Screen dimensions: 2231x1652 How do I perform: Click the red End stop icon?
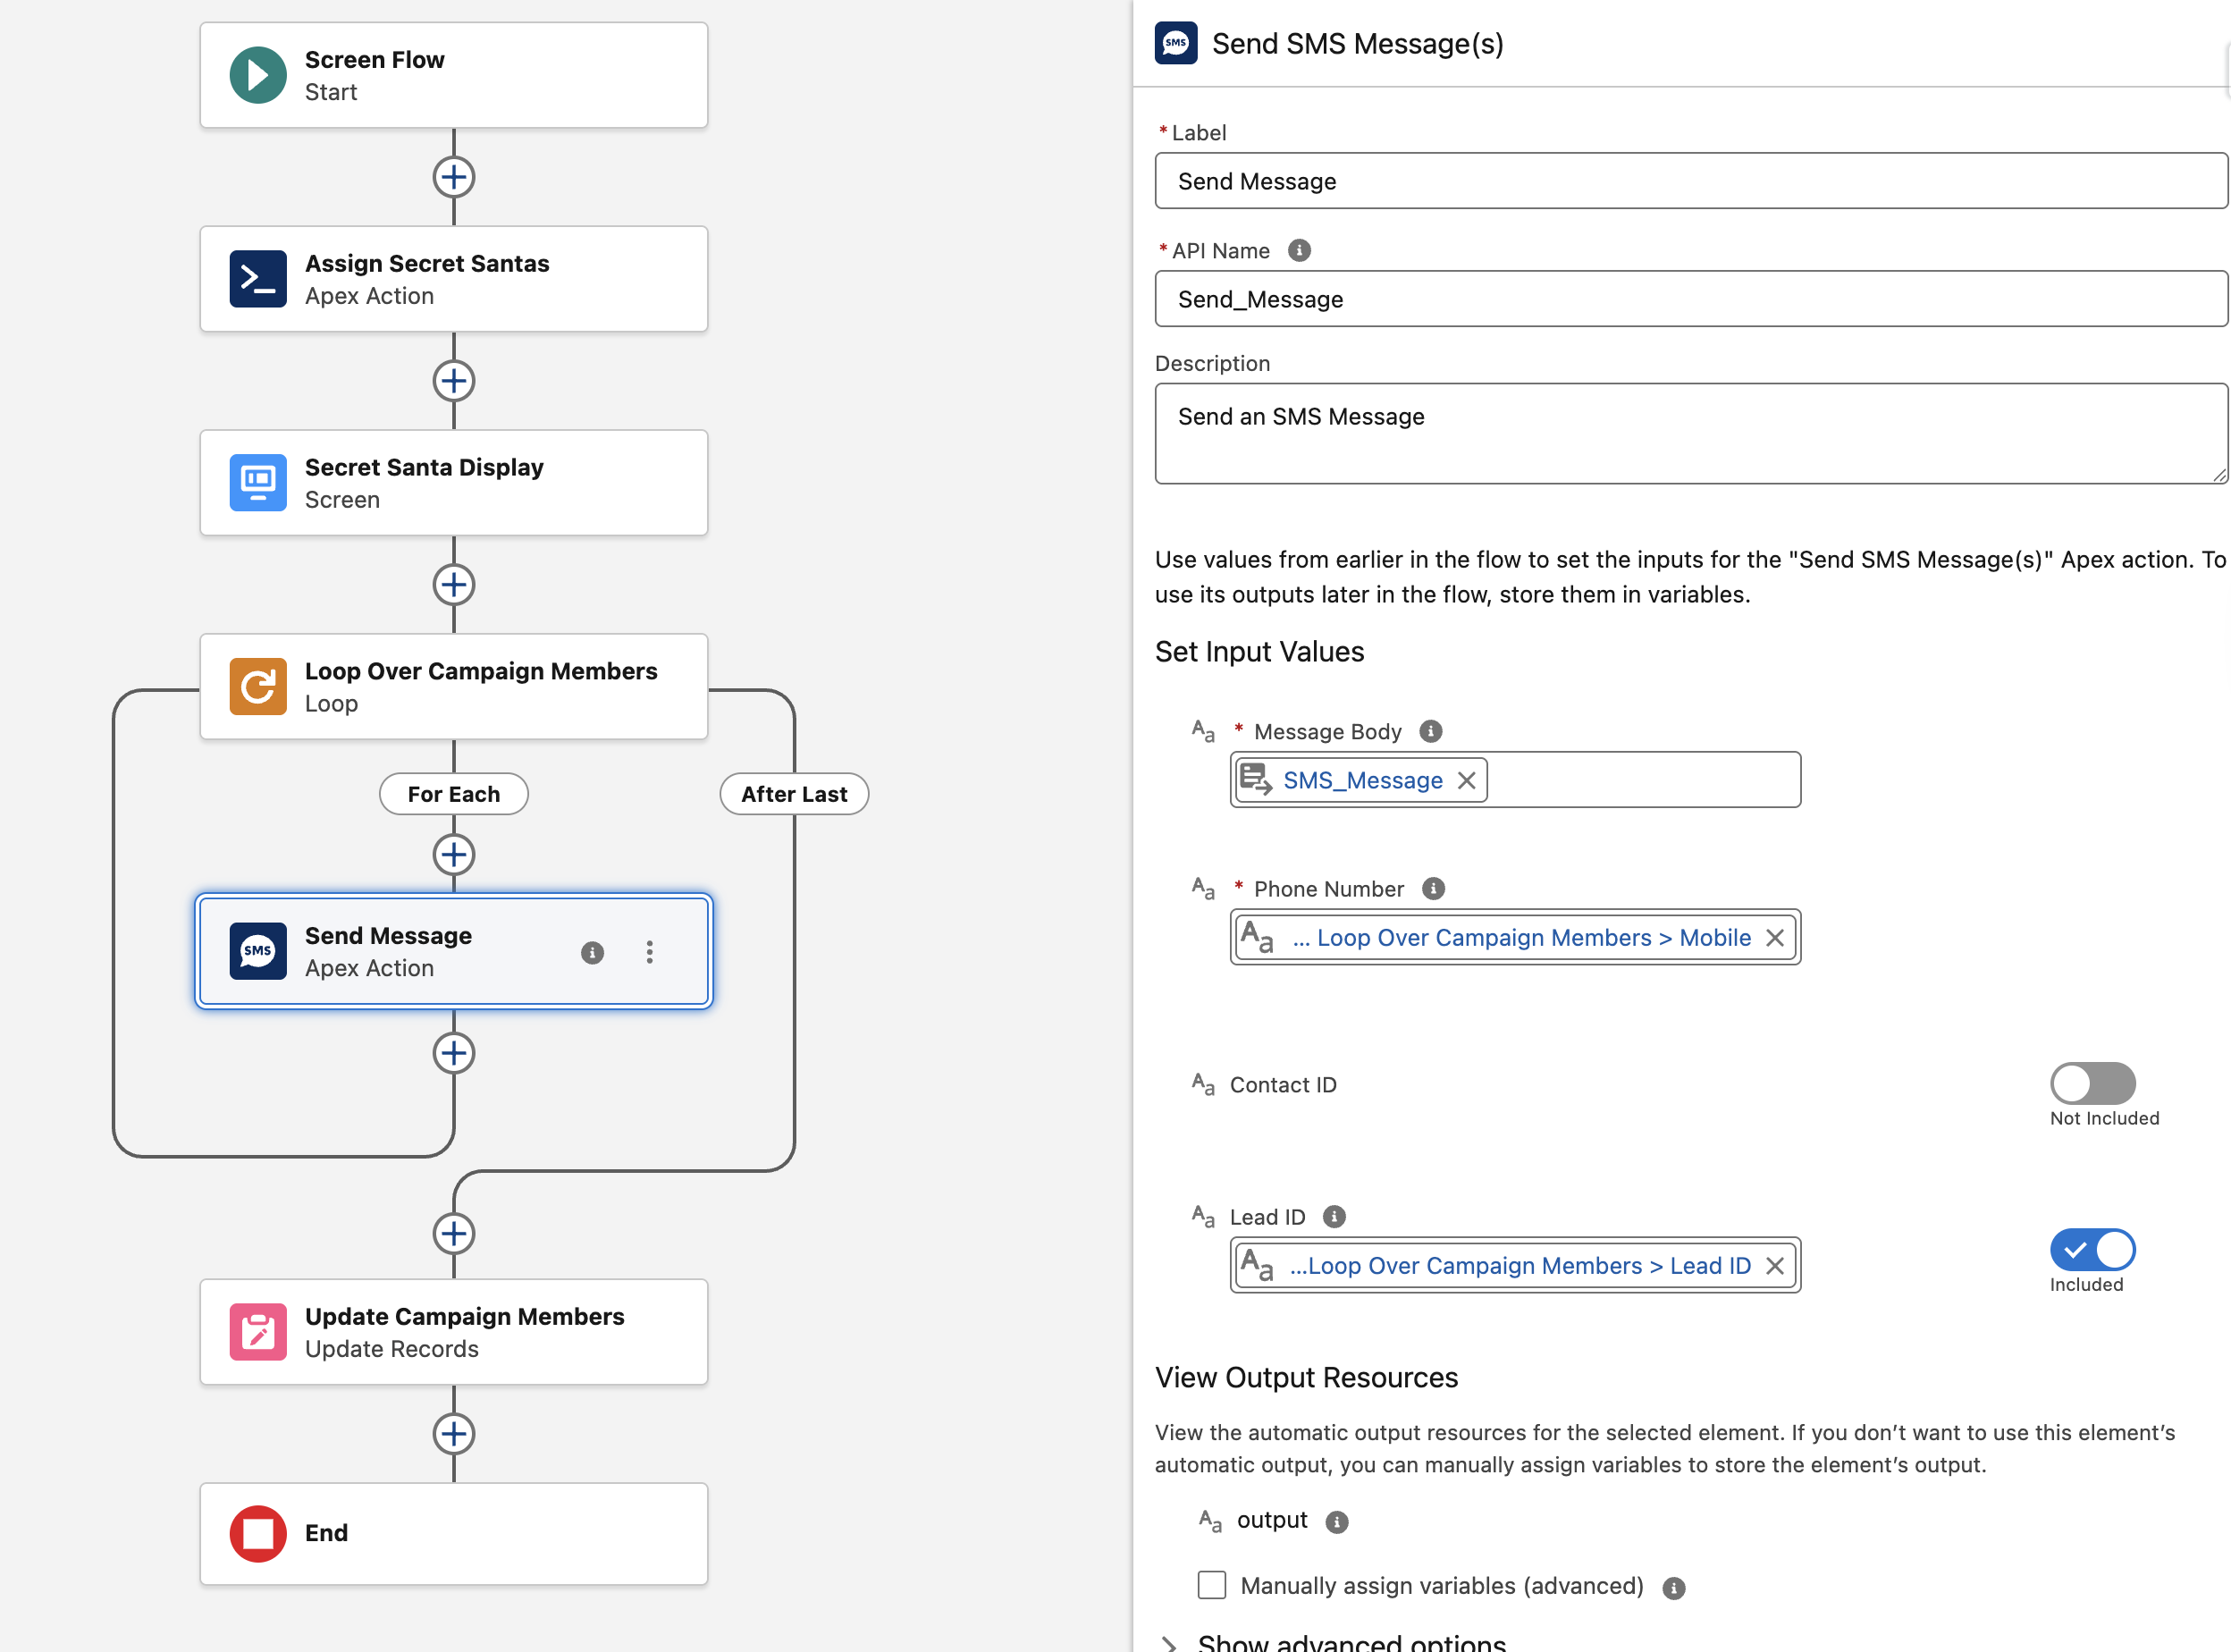tap(258, 1533)
